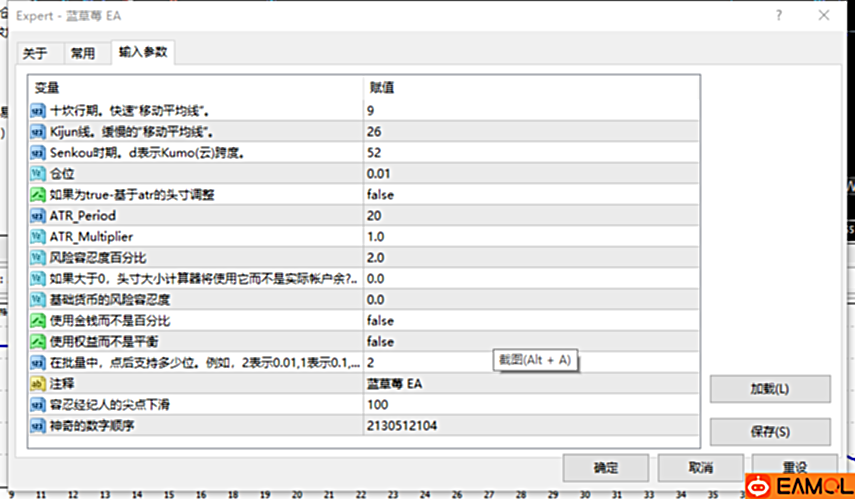855x499 pixels.
Task: Click the icon next to Kijun线 parameter
Action: tap(38, 132)
